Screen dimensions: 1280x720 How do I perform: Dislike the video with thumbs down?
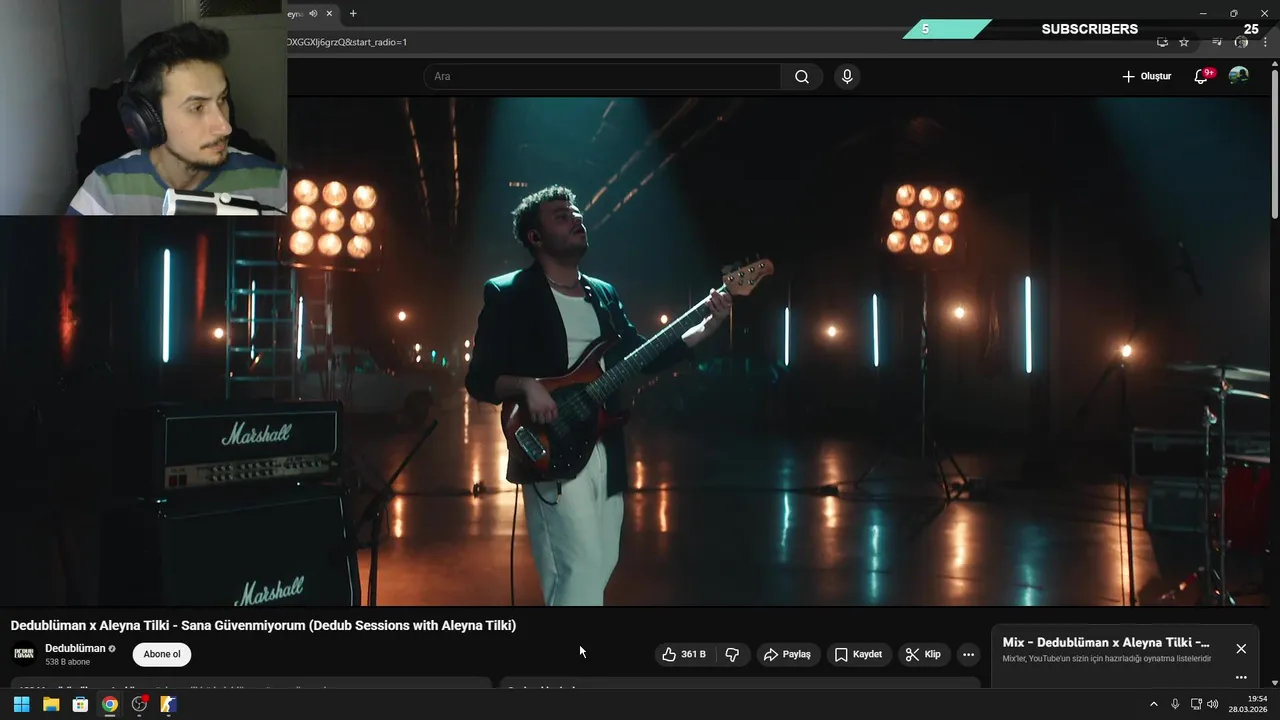[x=732, y=654]
